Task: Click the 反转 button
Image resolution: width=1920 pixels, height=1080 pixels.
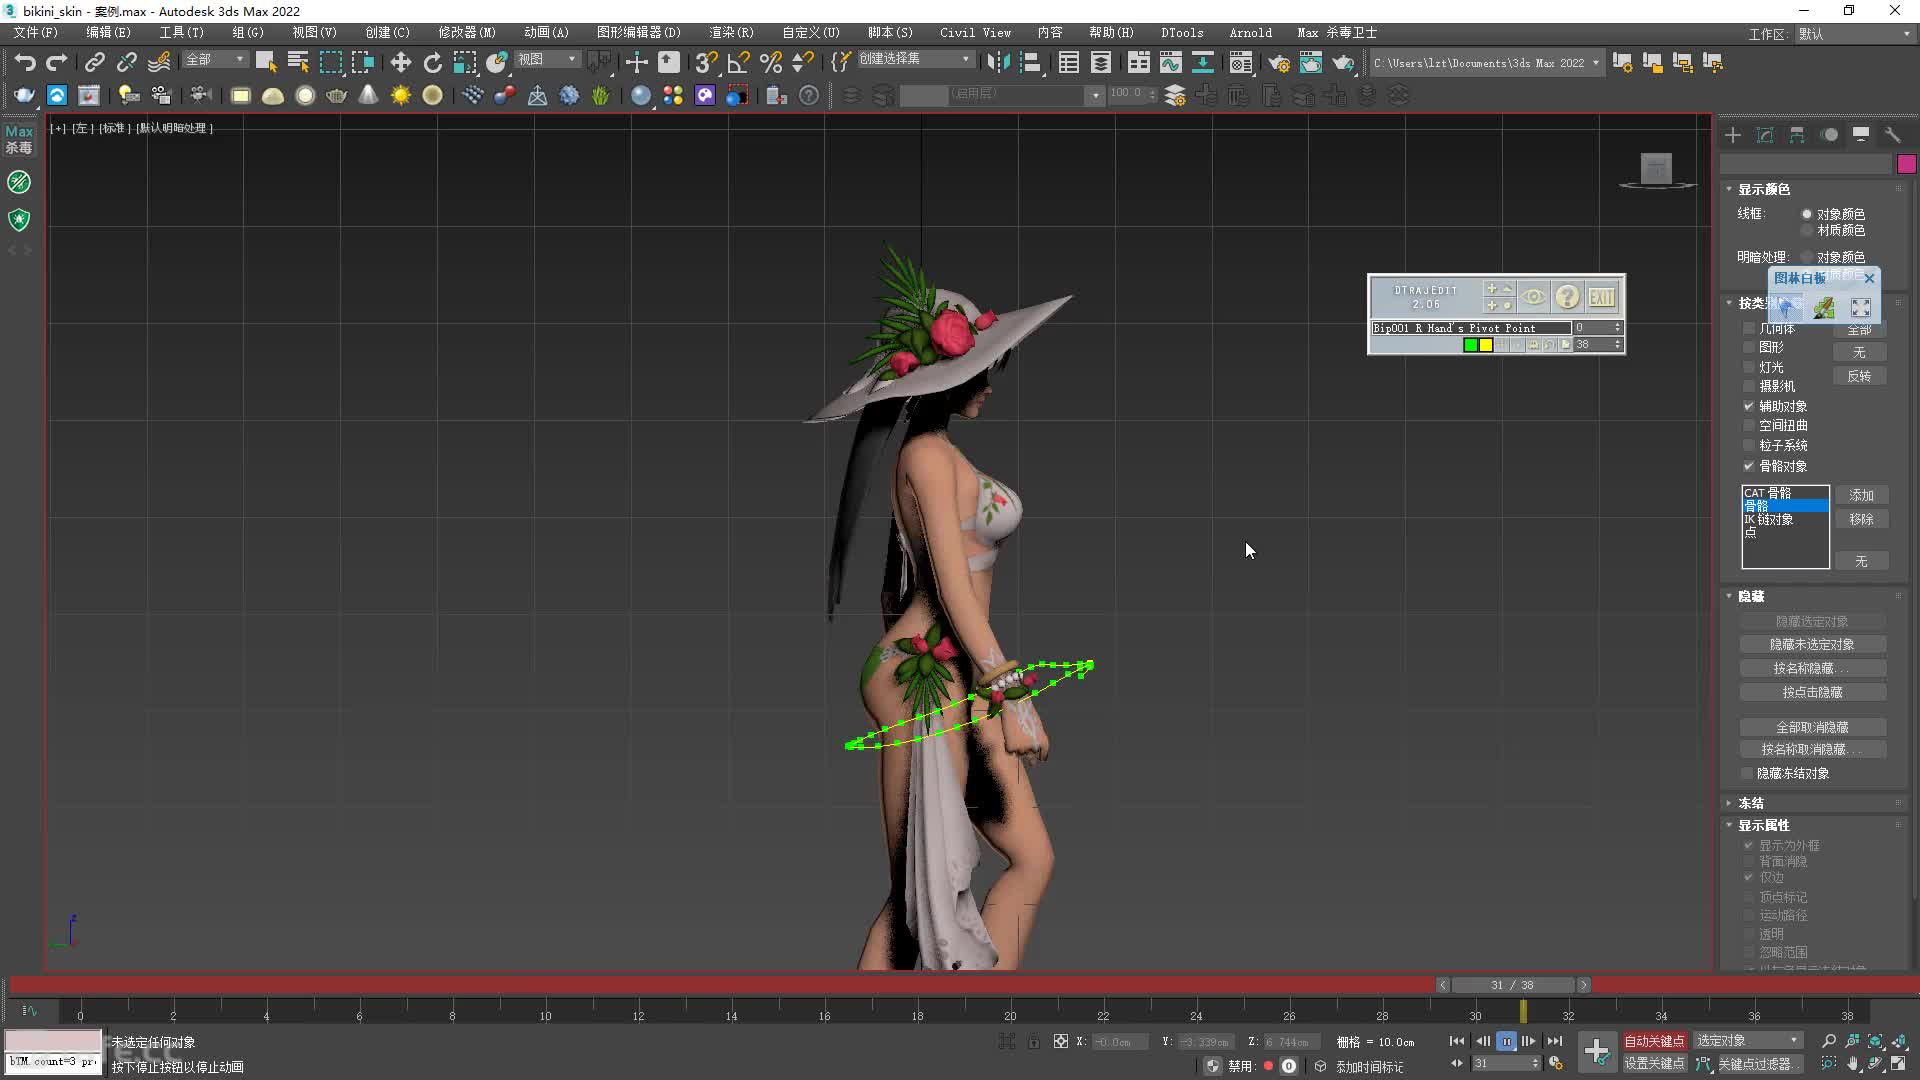Action: (x=1859, y=376)
